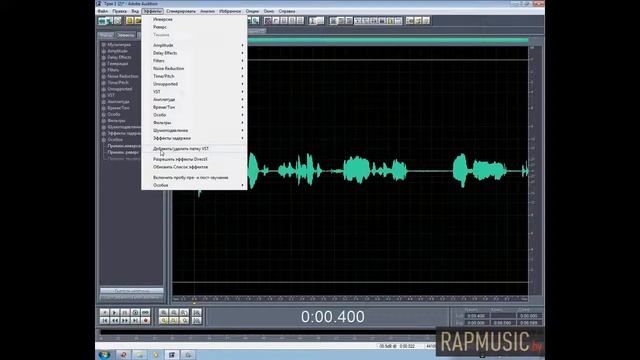The height and width of the screenshot is (360, 640).
Task: Click the Fast Forward transport button
Action: (x=125, y=321)
